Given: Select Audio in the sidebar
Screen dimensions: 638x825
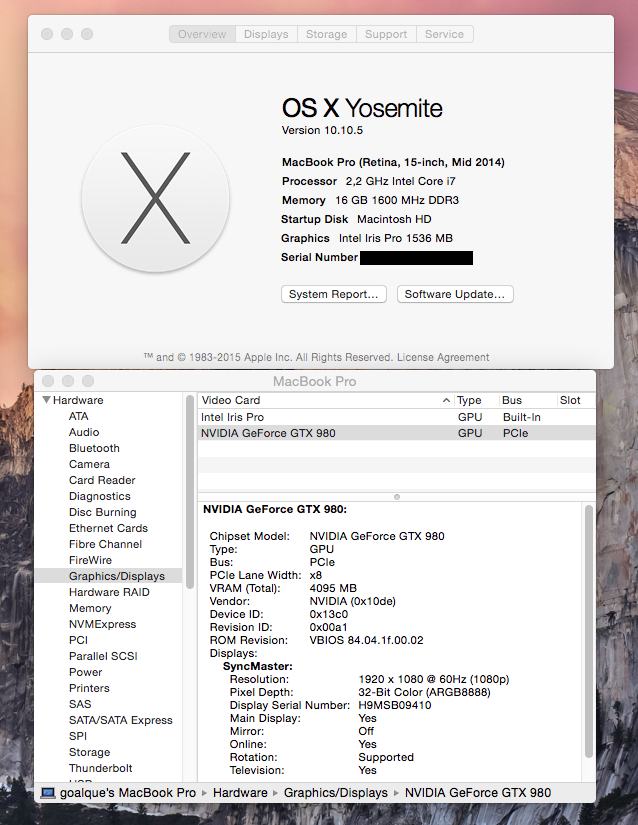Looking at the screenshot, I should click(84, 432).
